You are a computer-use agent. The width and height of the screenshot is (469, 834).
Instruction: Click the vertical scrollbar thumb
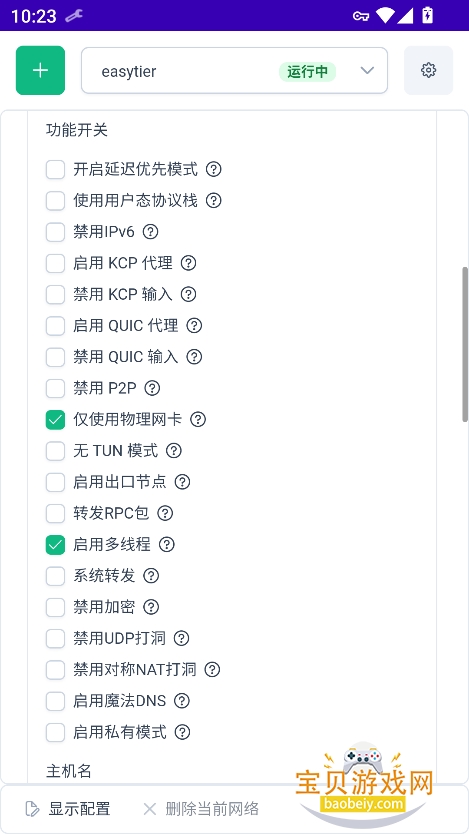coord(465,344)
